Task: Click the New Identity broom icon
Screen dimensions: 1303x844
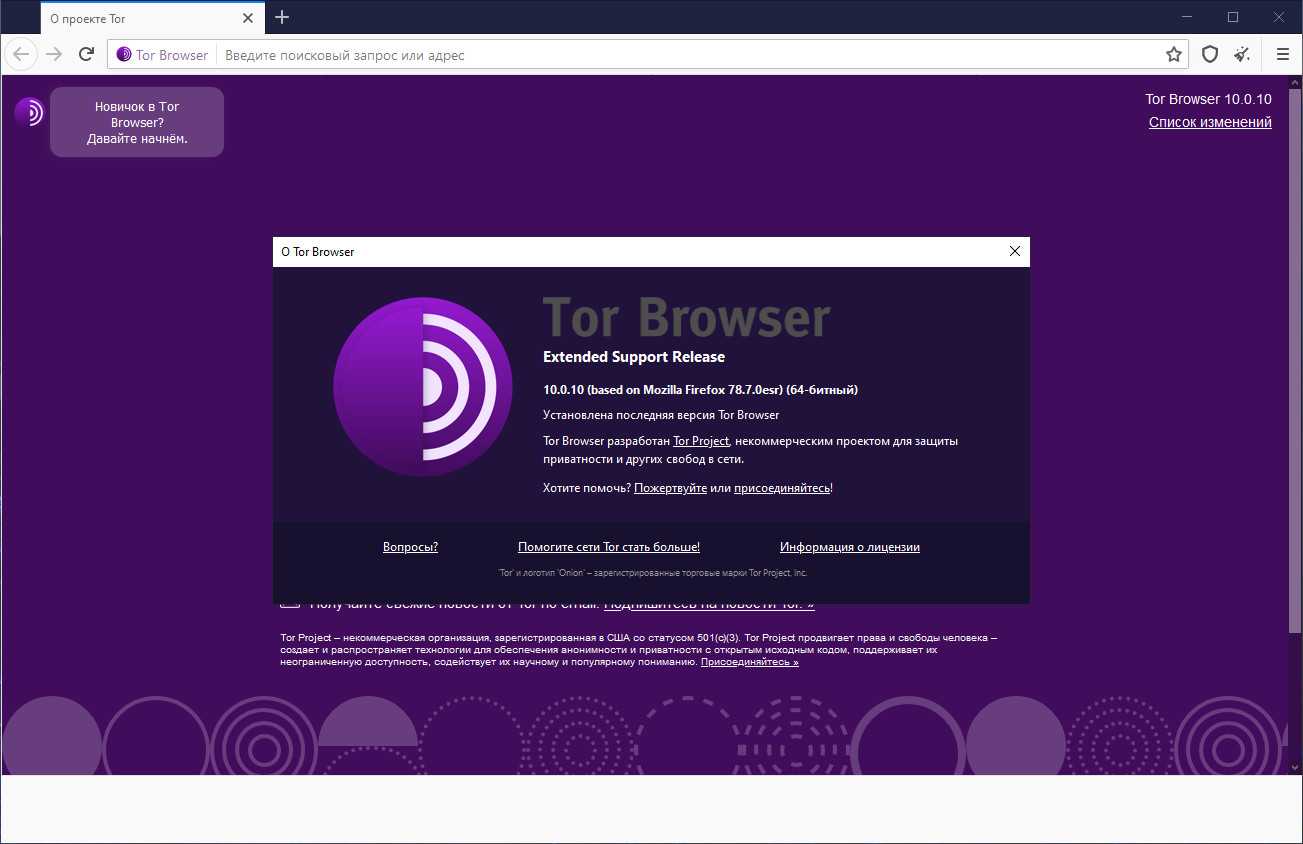Action: pyautogui.click(x=1242, y=55)
